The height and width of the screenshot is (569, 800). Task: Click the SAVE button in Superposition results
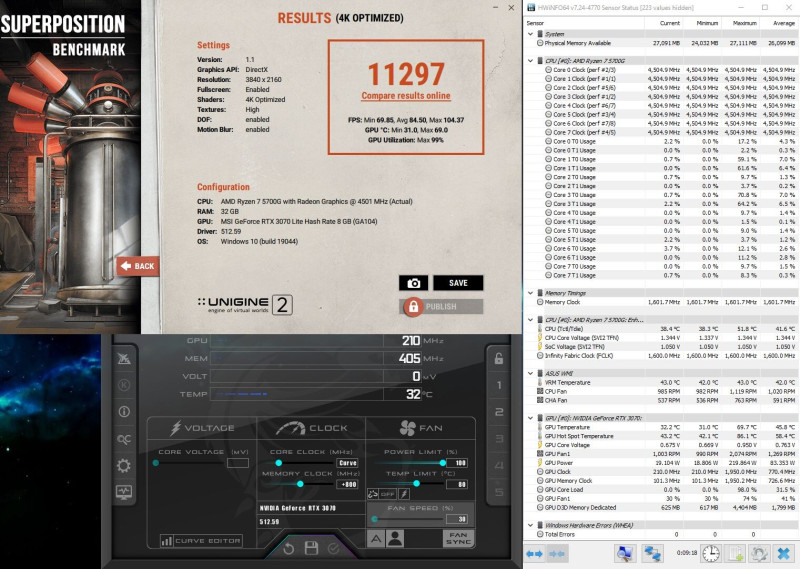[x=458, y=283]
